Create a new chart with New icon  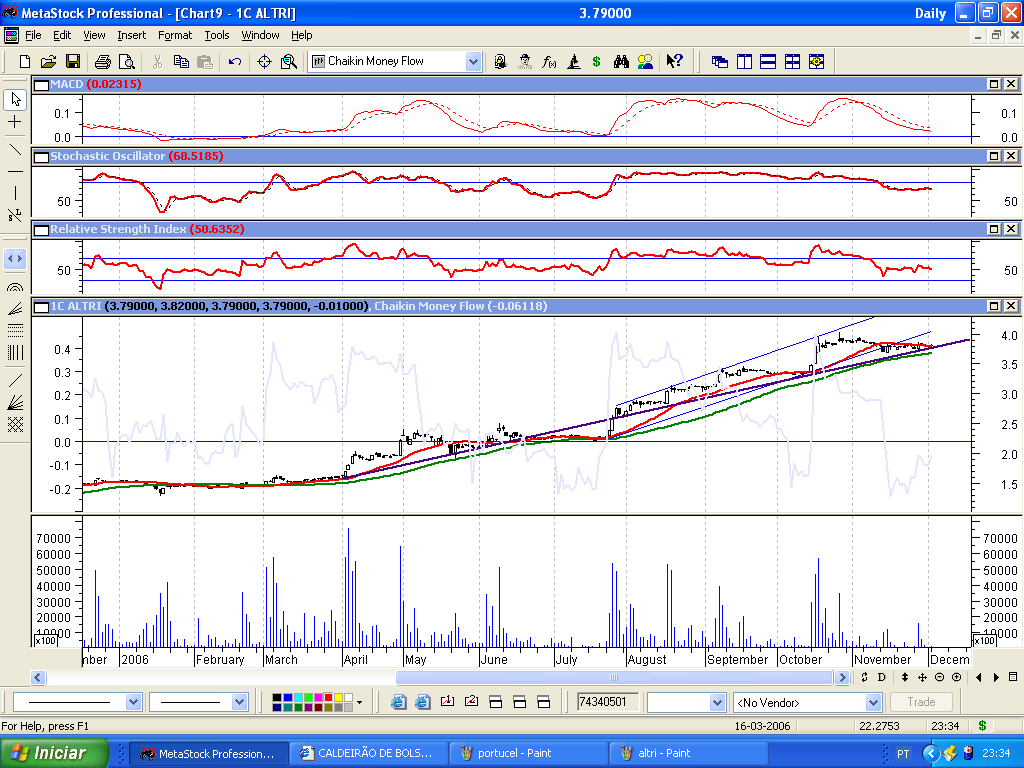pos(25,61)
